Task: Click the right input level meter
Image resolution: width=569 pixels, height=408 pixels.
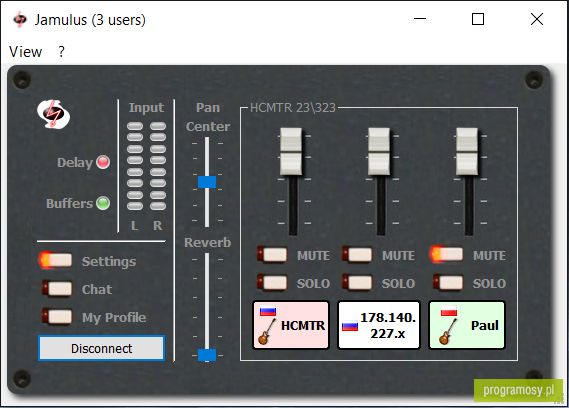Action: 158,166
